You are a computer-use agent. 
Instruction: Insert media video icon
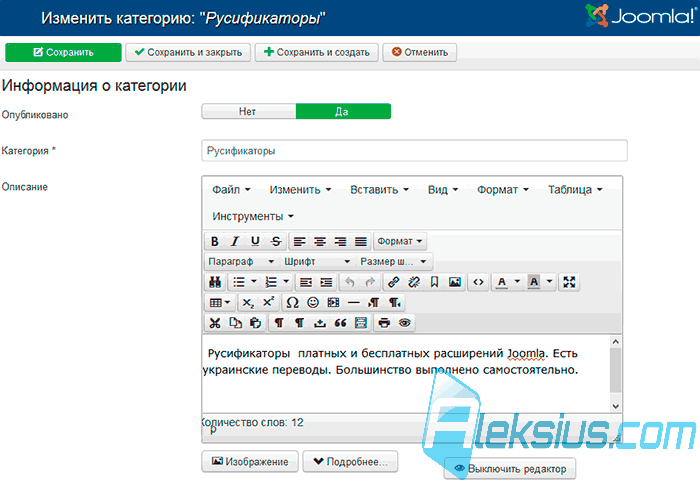tap(333, 303)
